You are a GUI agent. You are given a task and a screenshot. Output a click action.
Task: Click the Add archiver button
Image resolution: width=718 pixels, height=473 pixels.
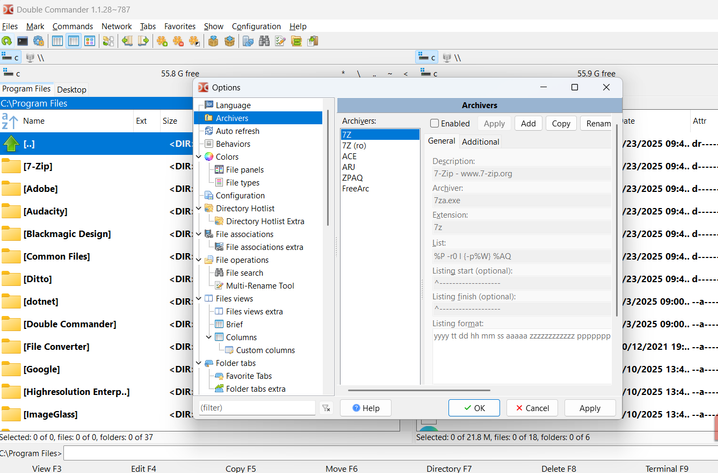tap(527, 124)
